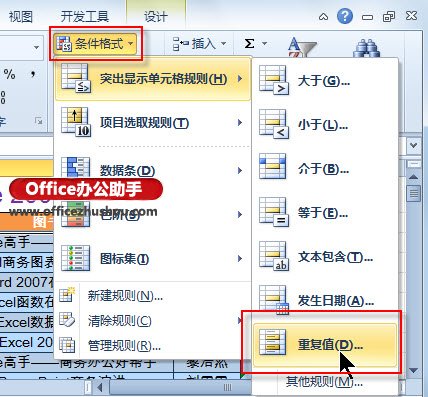Image resolution: width=428 pixels, height=397 pixels.
Task: Click the text contains ab icon
Action: tap(274, 256)
